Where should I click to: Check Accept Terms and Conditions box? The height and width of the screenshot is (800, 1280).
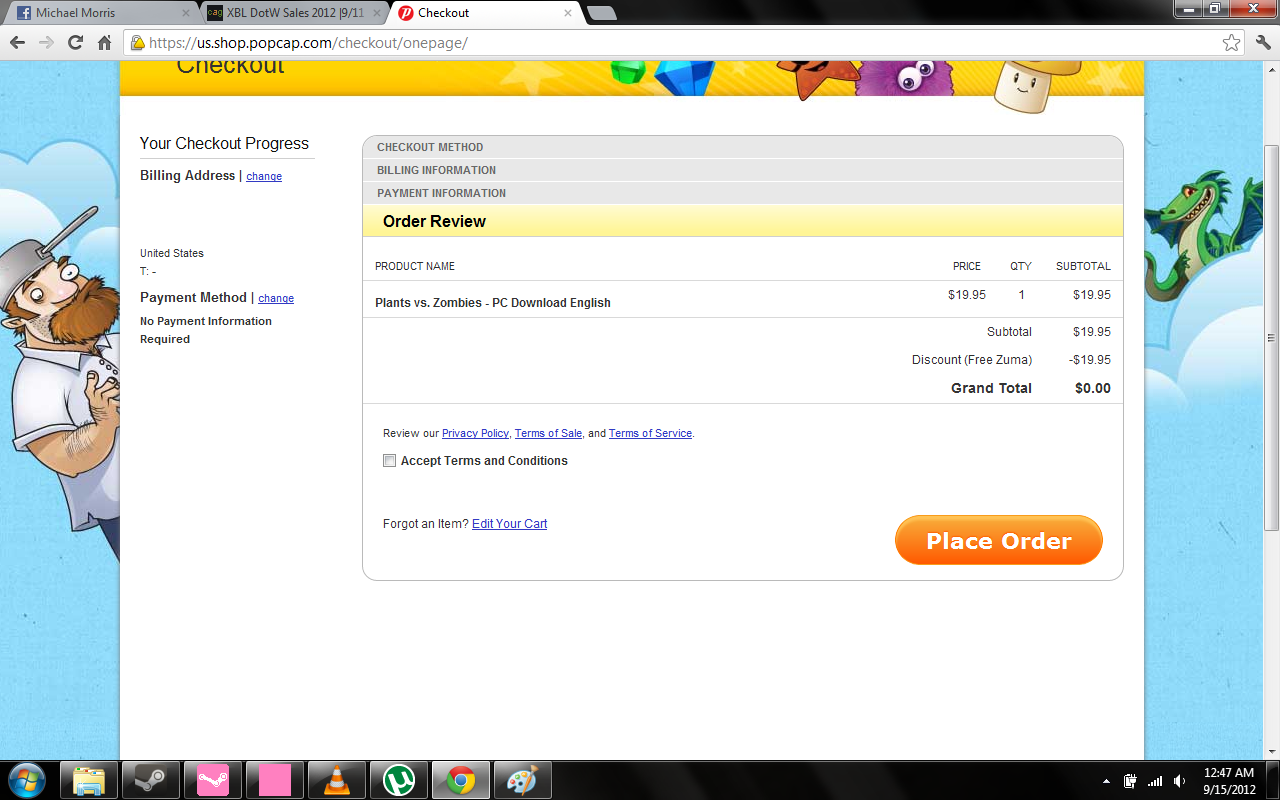[389, 461]
